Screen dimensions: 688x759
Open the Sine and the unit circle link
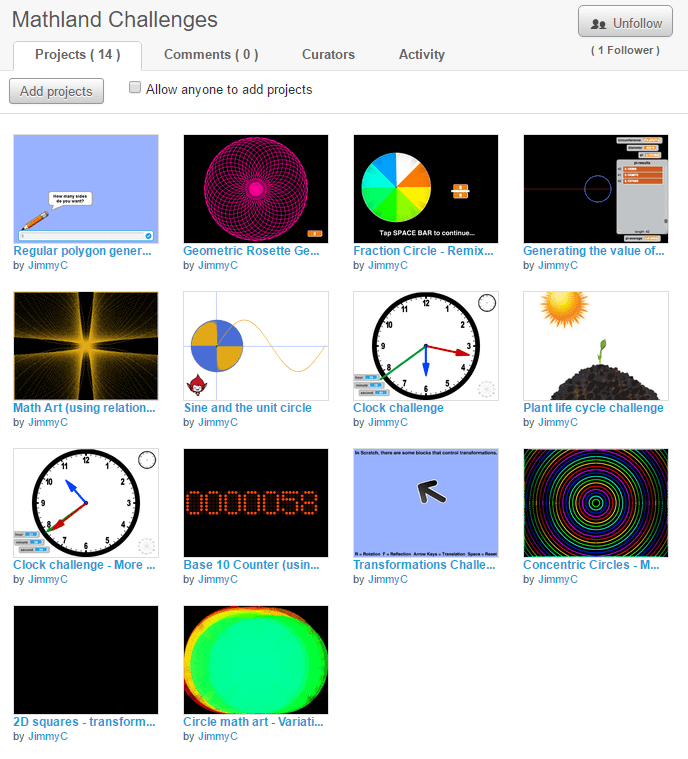(x=247, y=408)
